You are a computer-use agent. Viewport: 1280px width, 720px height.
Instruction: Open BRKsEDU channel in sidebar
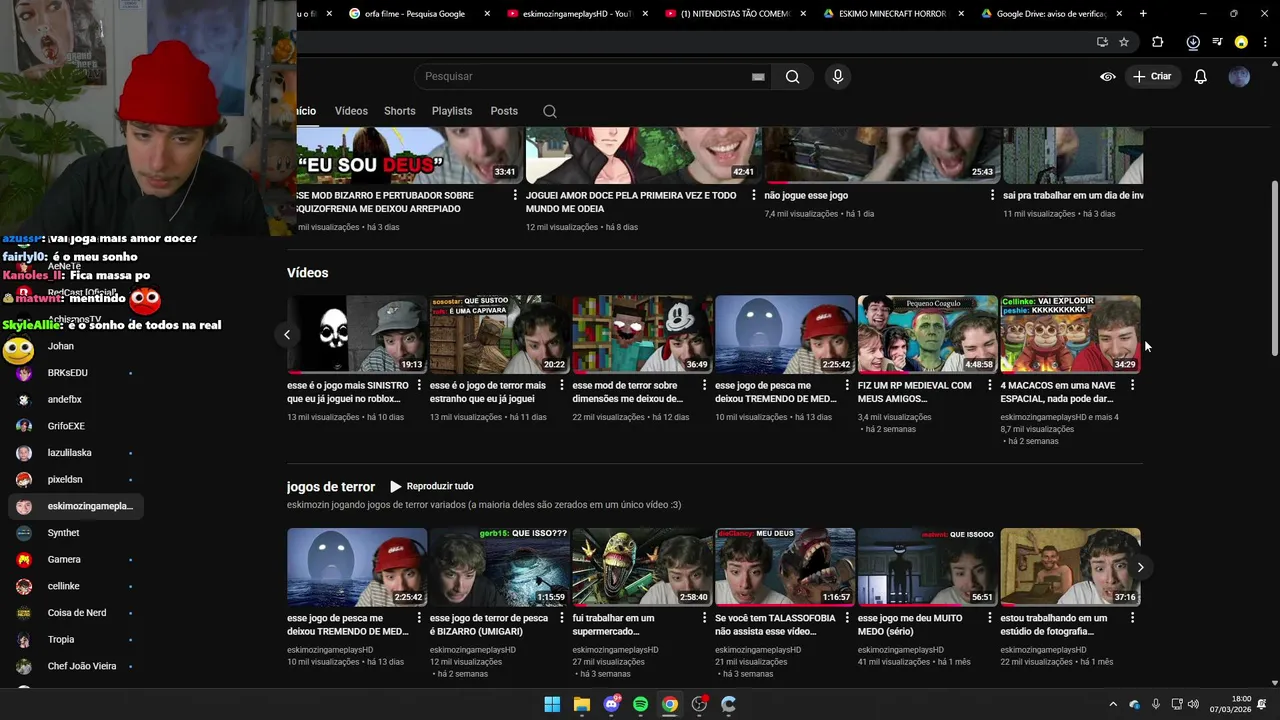point(74,373)
